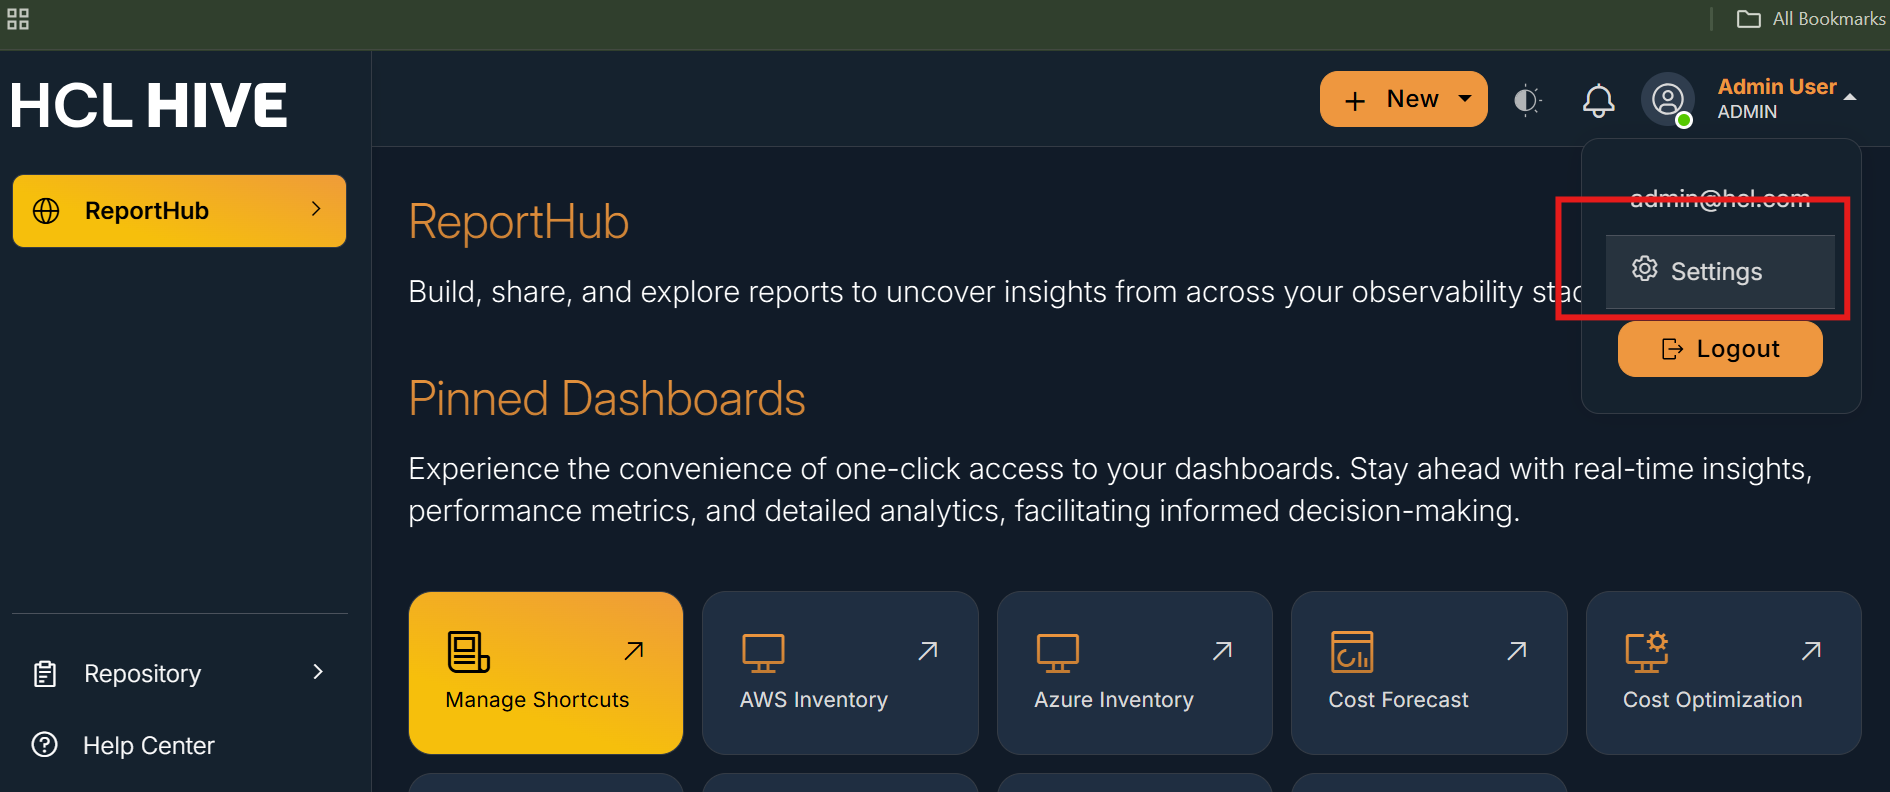Screen dimensions: 1890x792
Task: Click the Cost Forecast chart icon
Action: pos(1351,653)
